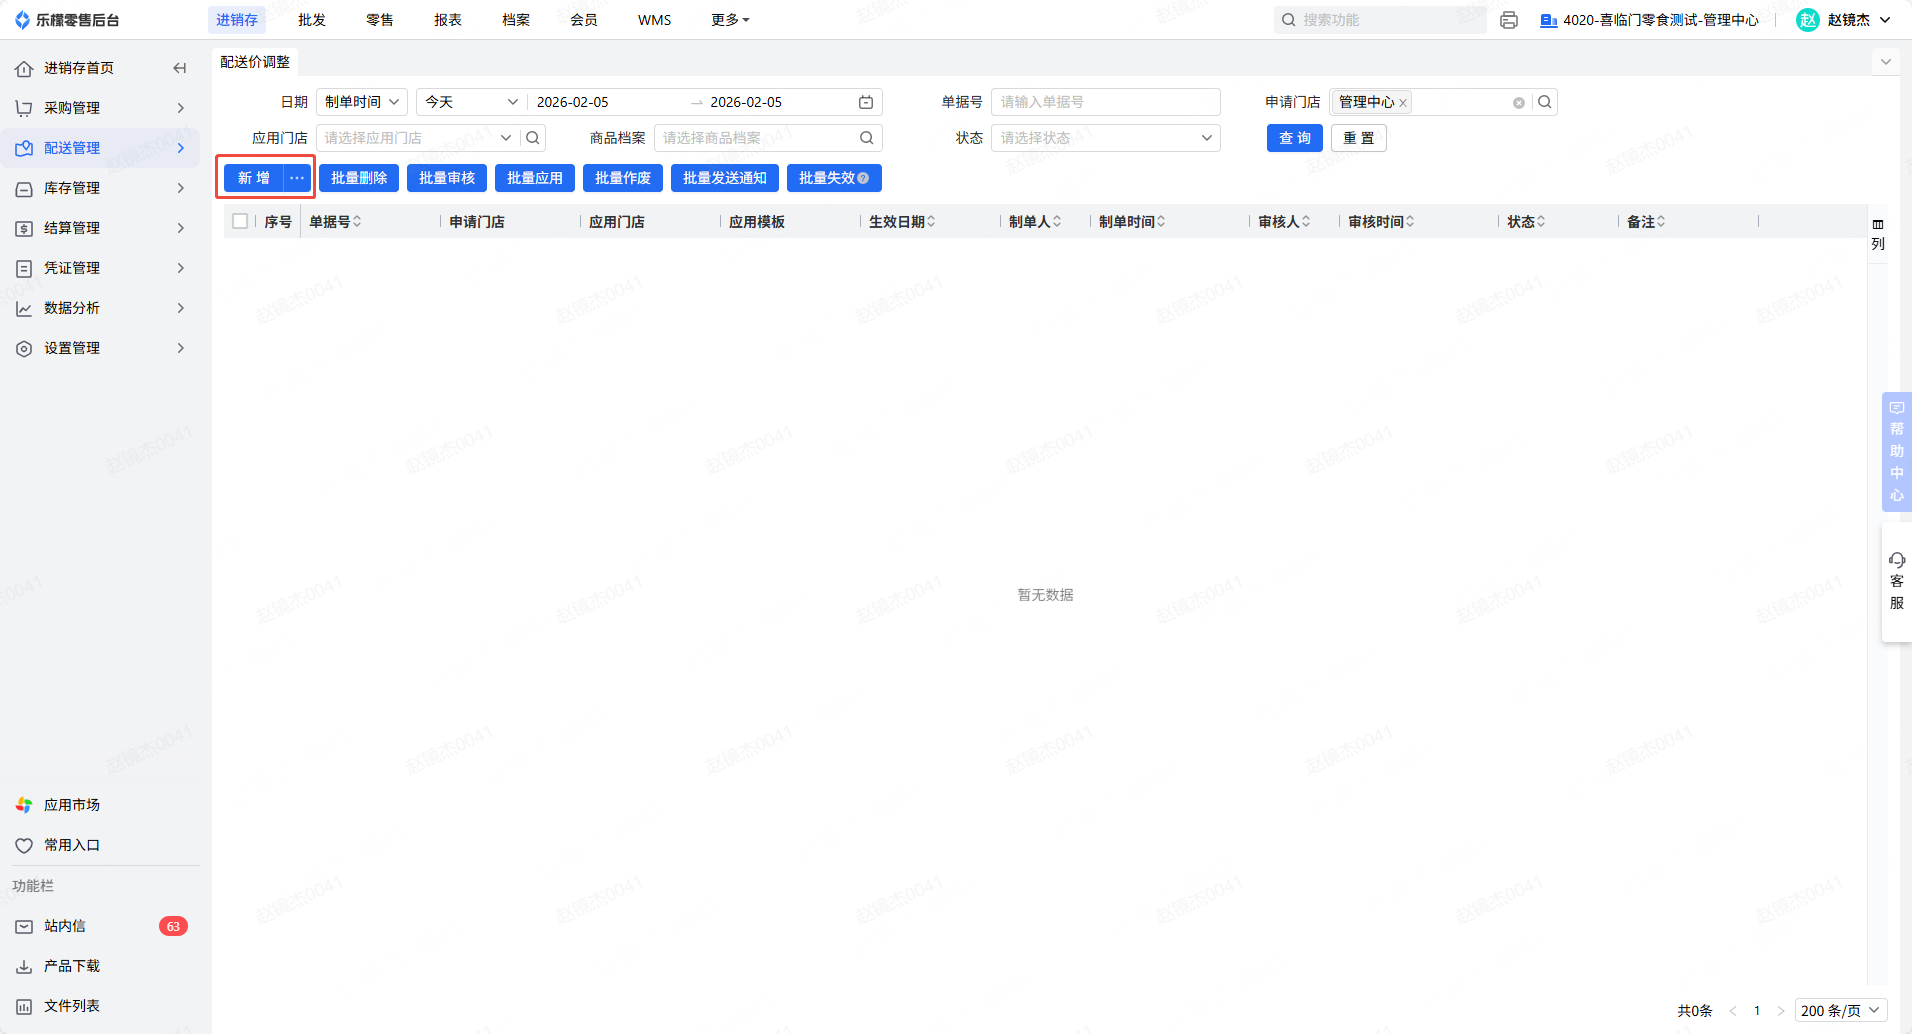Open the printer icon in top bar
1912x1034 pixels.
pos(1509,20)
